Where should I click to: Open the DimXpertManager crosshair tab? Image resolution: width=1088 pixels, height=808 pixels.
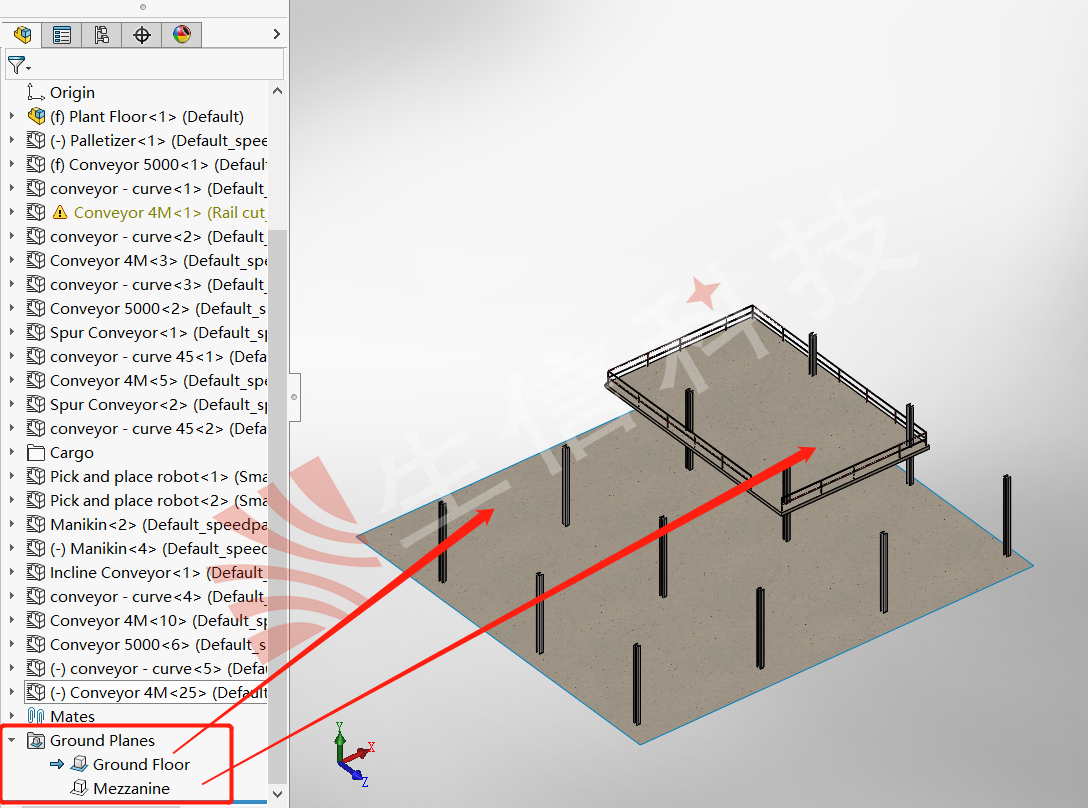142,35
